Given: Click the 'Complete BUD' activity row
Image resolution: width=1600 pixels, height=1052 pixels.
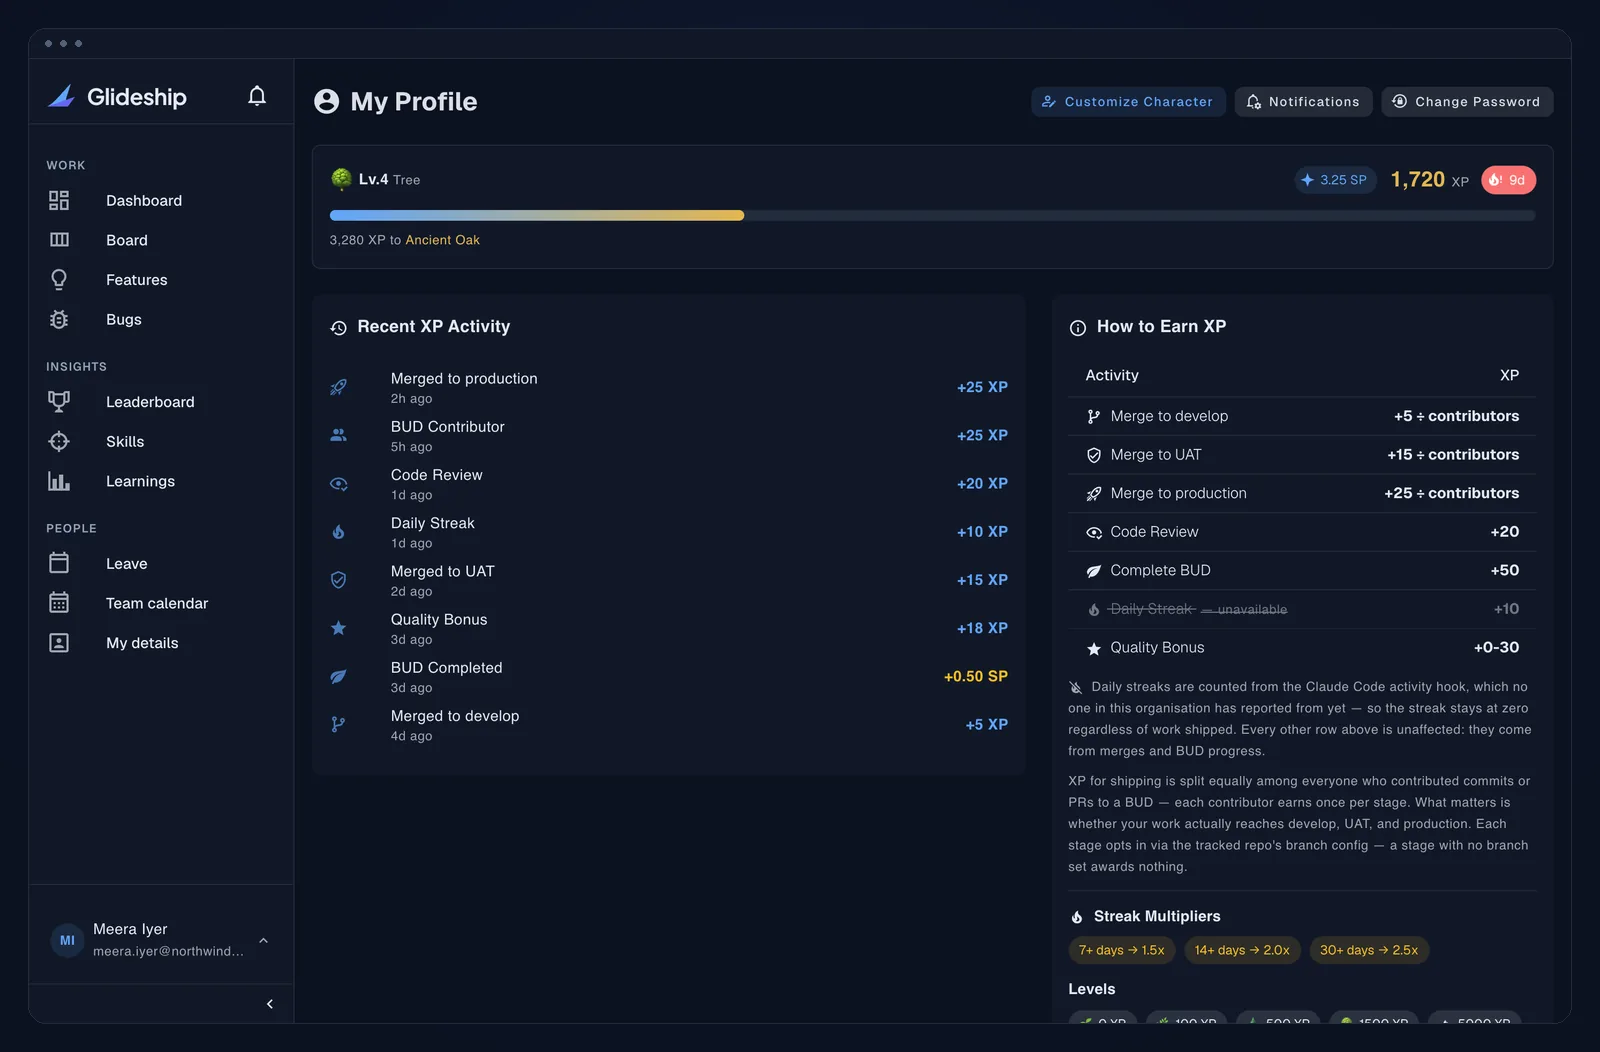Looking at the screenshot, I should 1302,570.
